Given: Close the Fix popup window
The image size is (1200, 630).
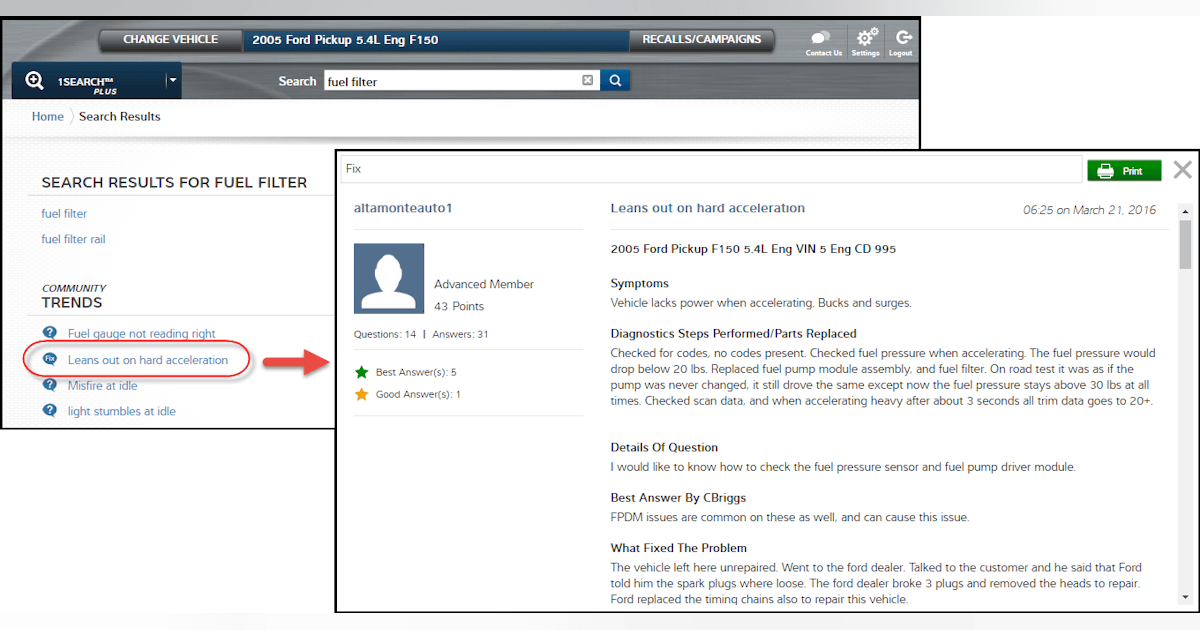Looking at the screenshot, I should click(x=1182, y=170).
